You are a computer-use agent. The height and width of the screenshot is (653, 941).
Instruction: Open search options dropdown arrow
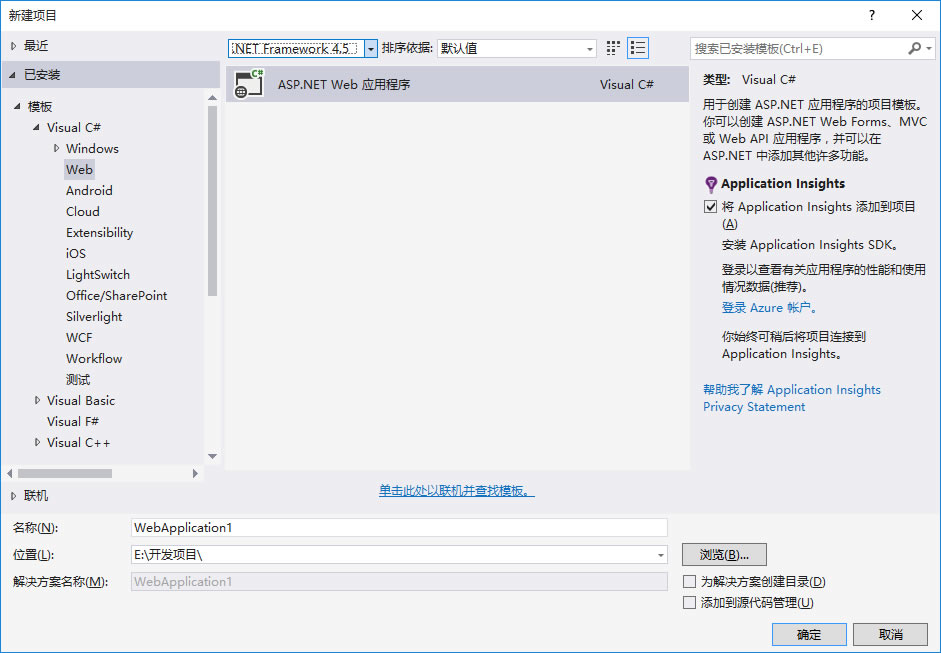point(929,49)
